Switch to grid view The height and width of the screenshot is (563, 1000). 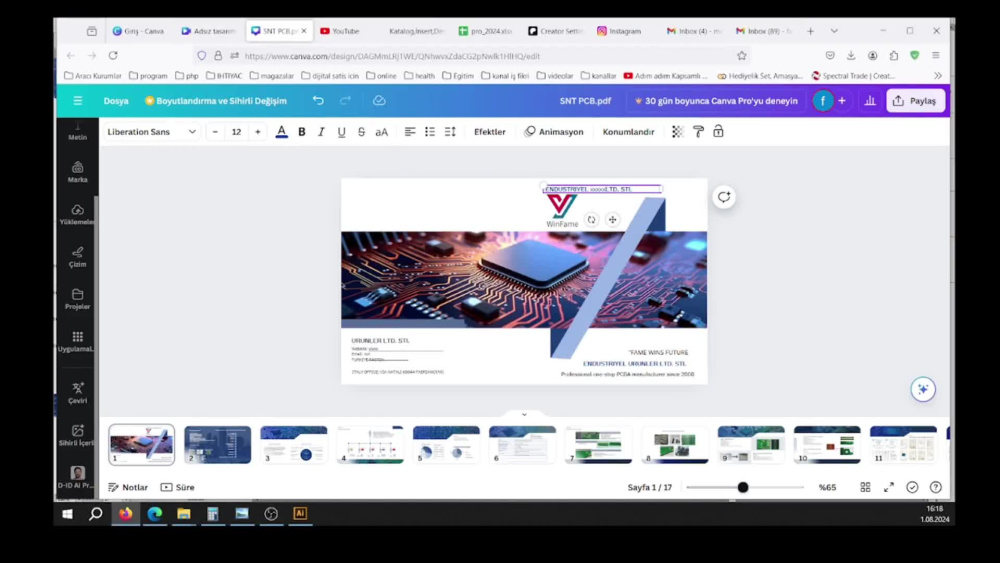(x=865, y=487)
